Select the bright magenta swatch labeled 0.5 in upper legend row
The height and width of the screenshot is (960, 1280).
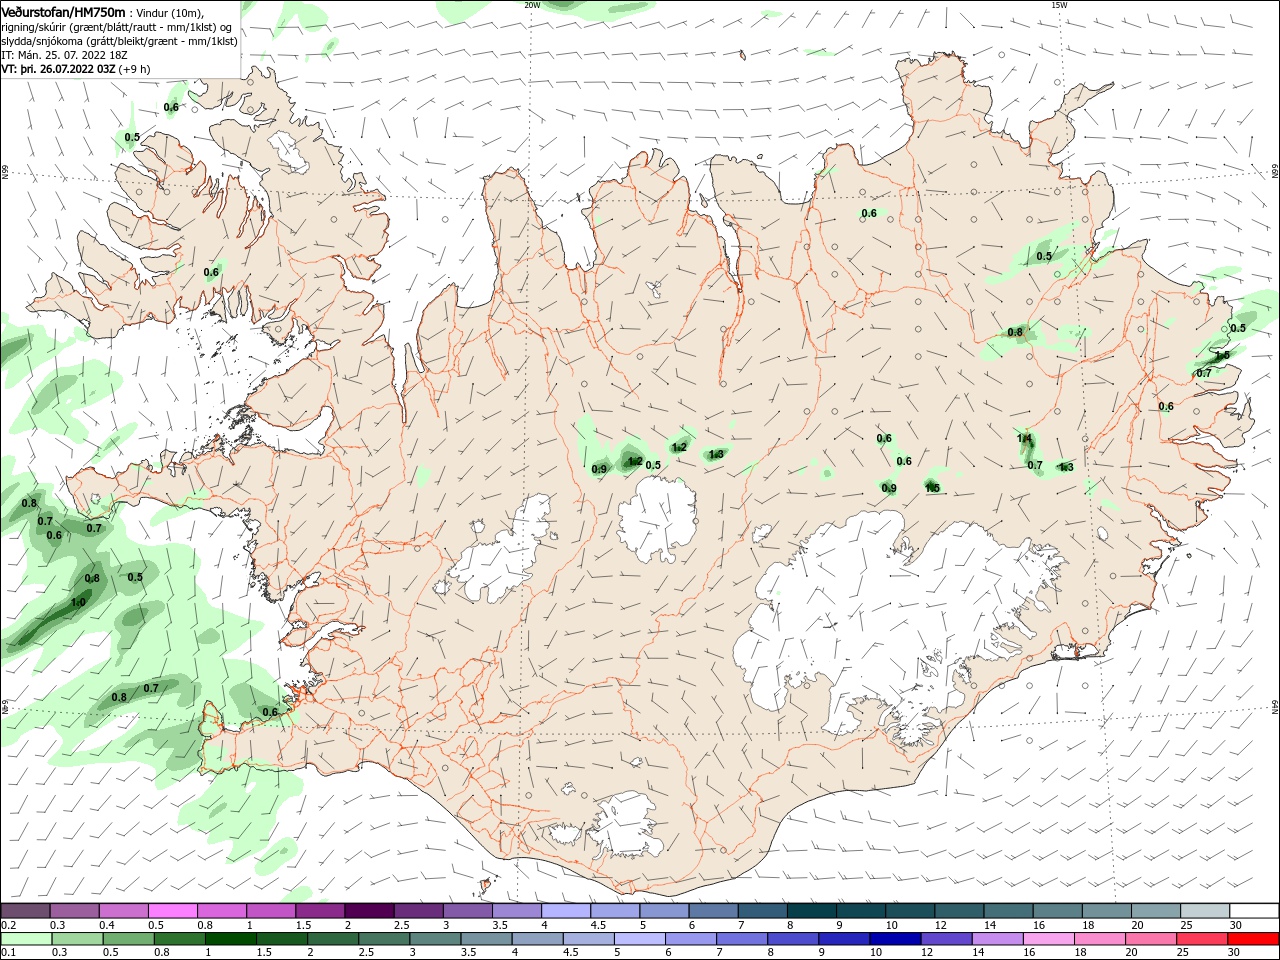(172, 911)
